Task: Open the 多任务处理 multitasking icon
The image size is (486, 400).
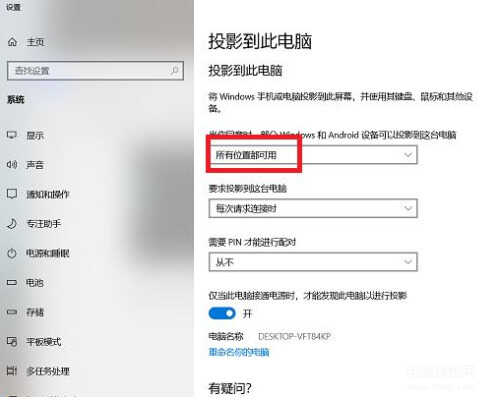Action: 12,371
